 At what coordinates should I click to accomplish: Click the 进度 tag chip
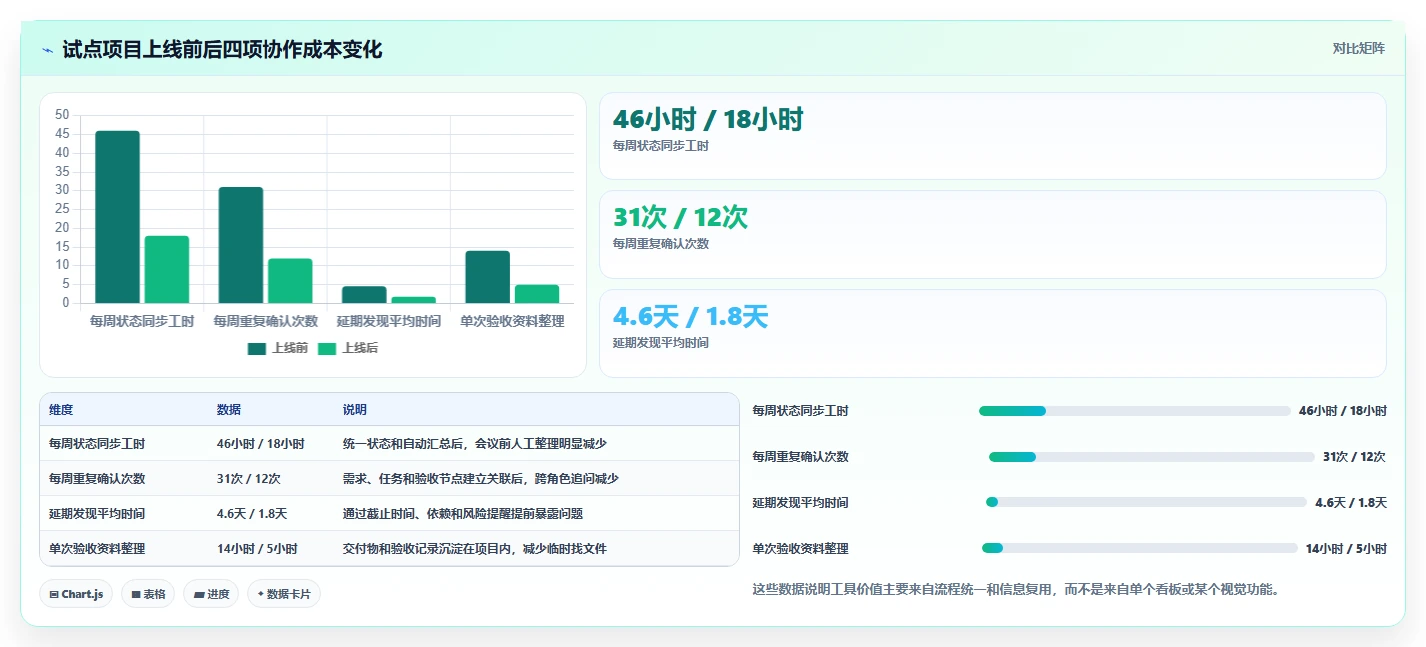(x=211, y=594)
